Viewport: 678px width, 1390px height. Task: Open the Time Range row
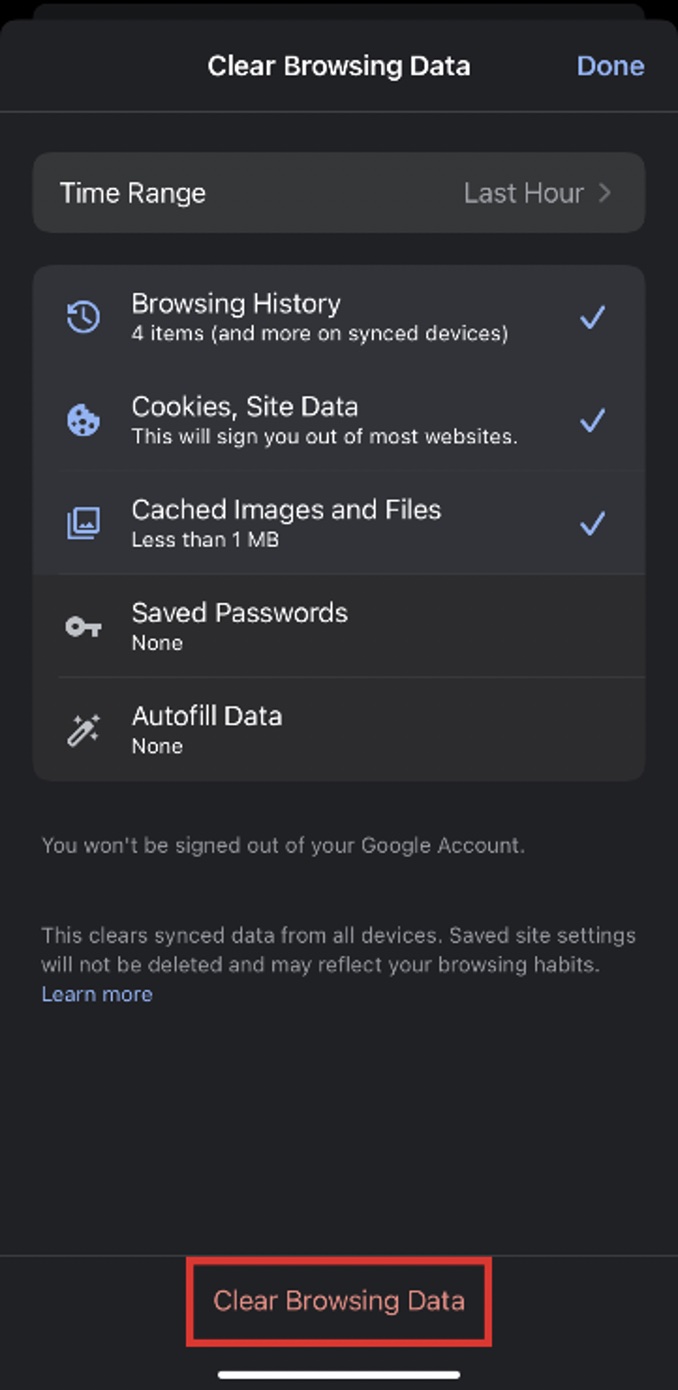[133, 193]
